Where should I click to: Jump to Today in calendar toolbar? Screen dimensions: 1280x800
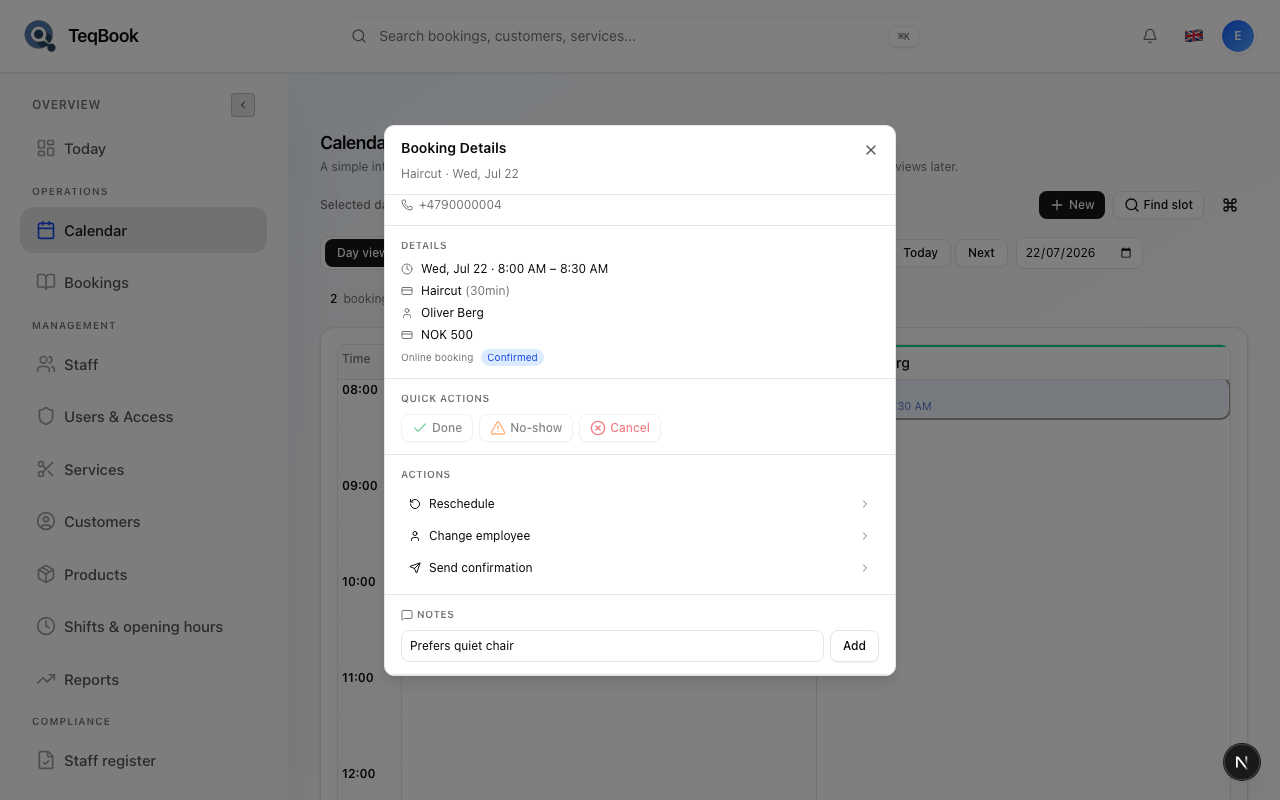coord(920,253)
